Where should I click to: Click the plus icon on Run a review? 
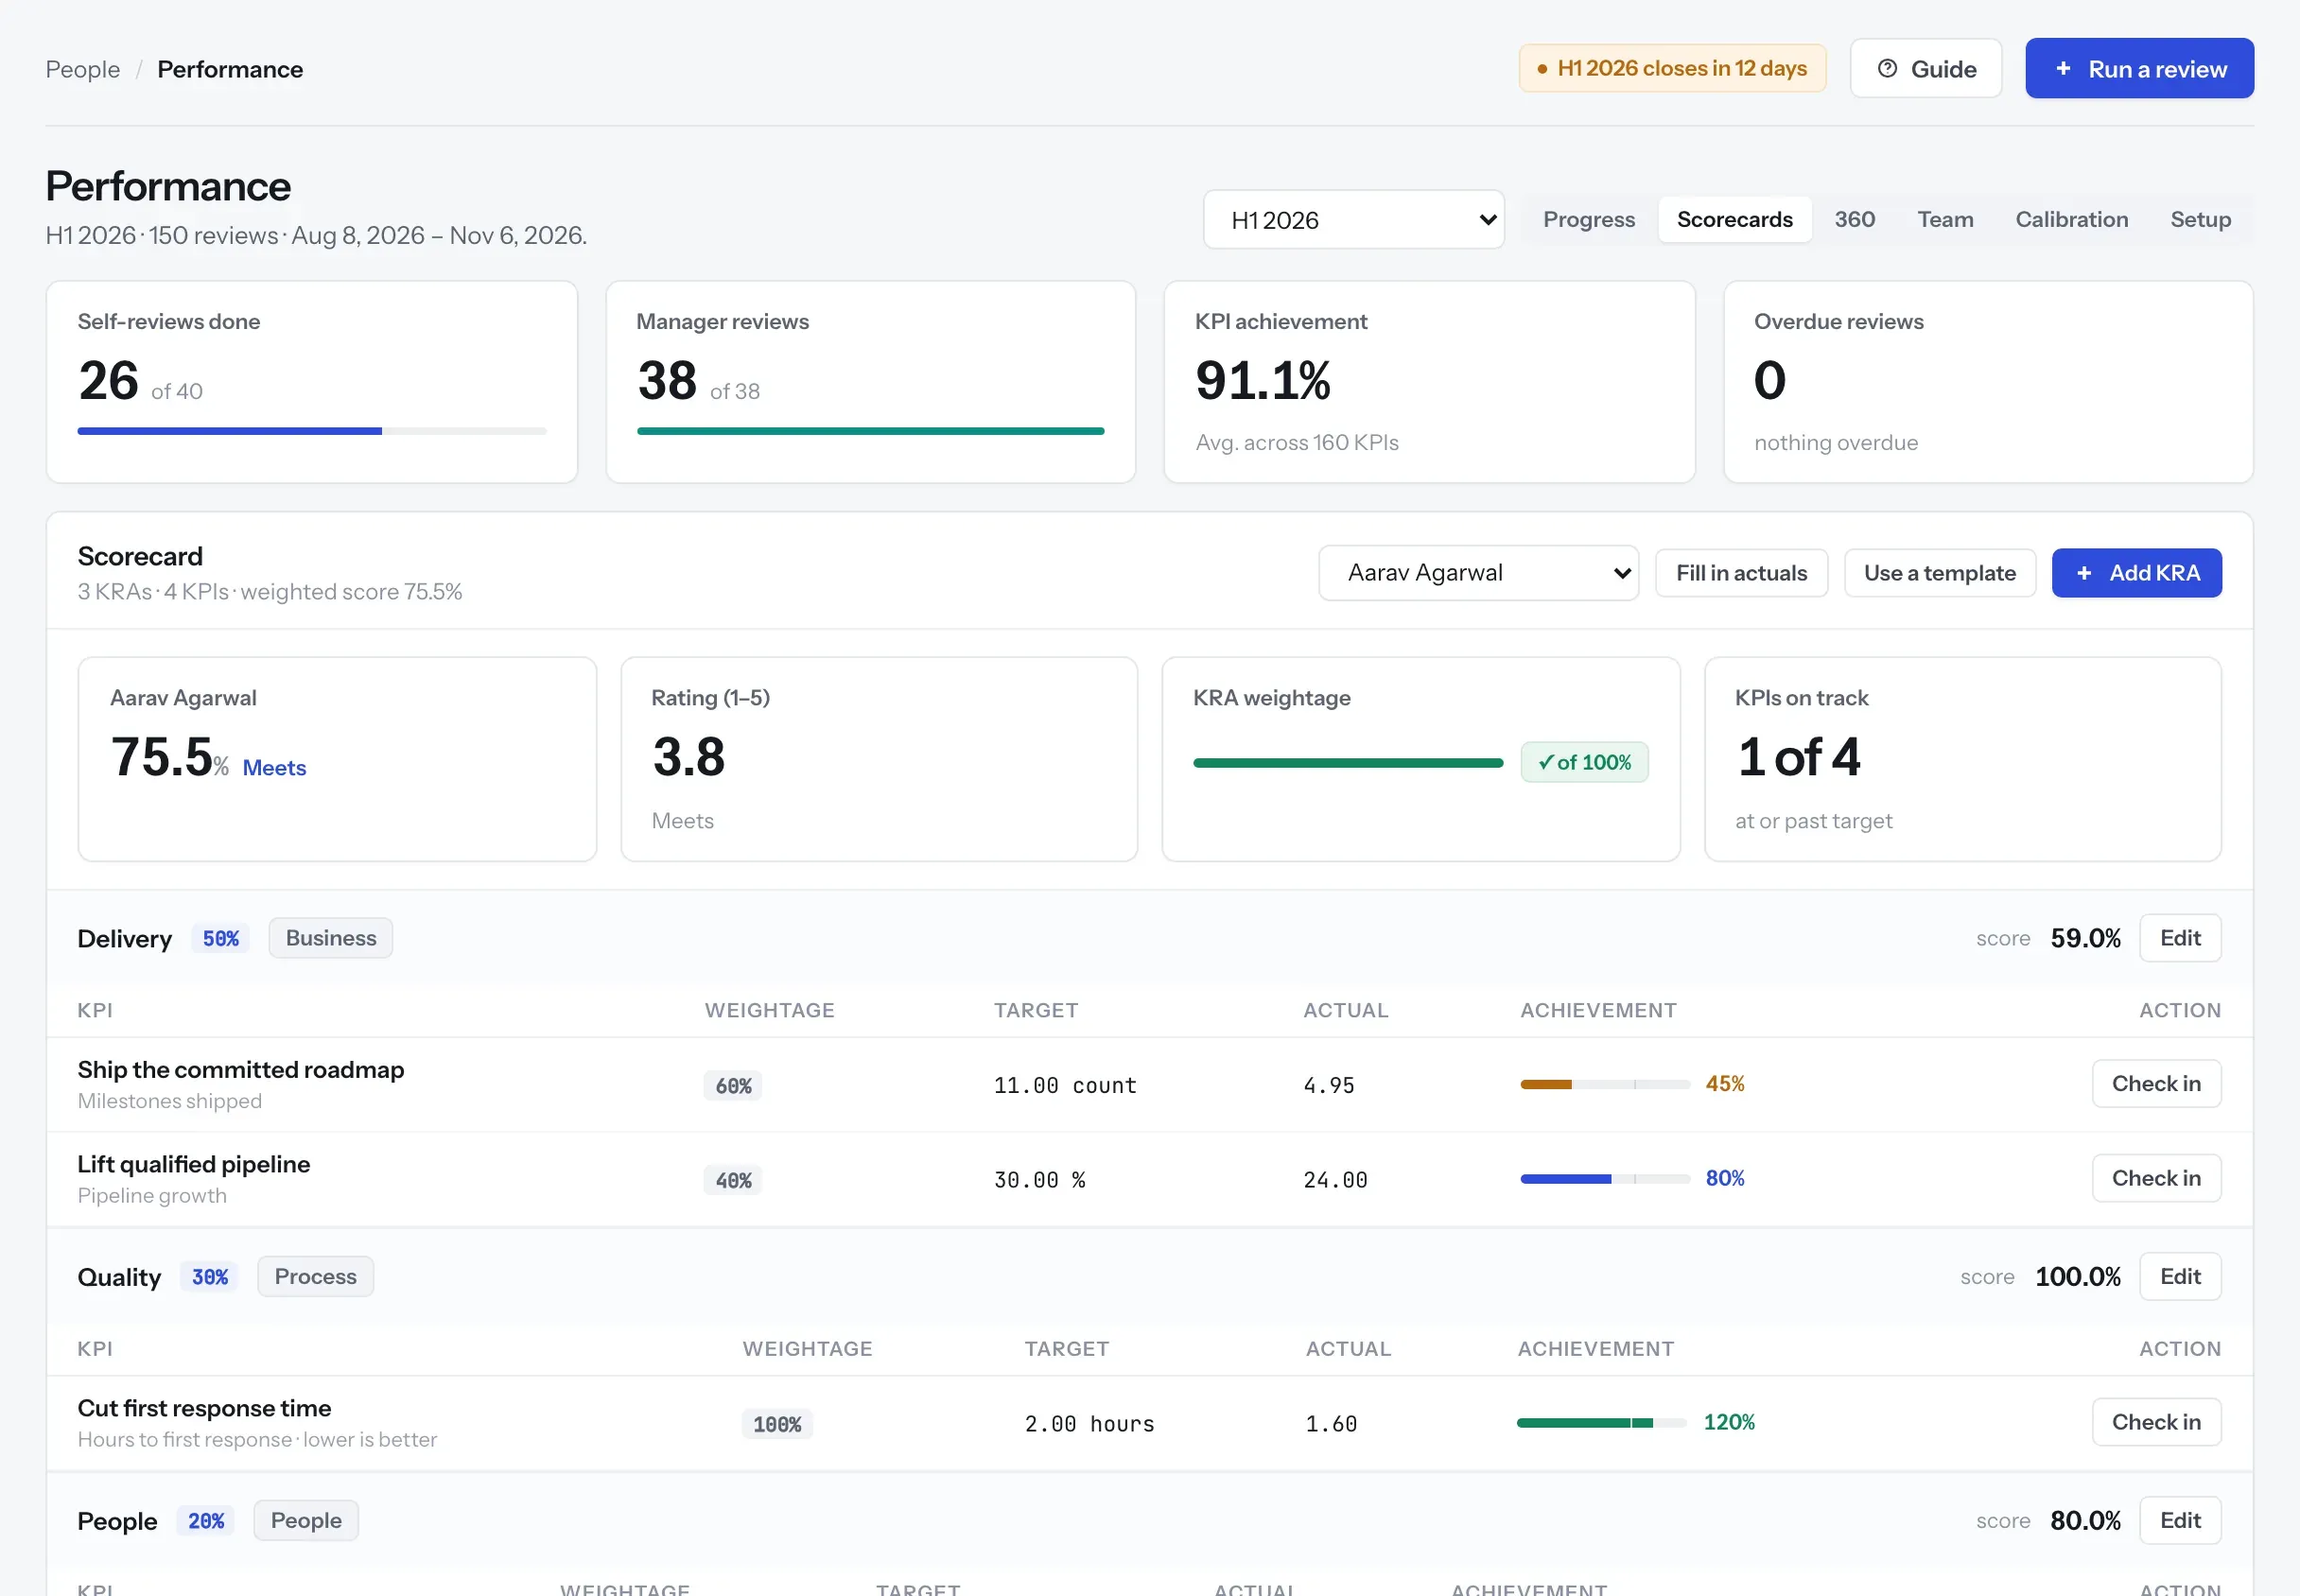coord(2062,68)
